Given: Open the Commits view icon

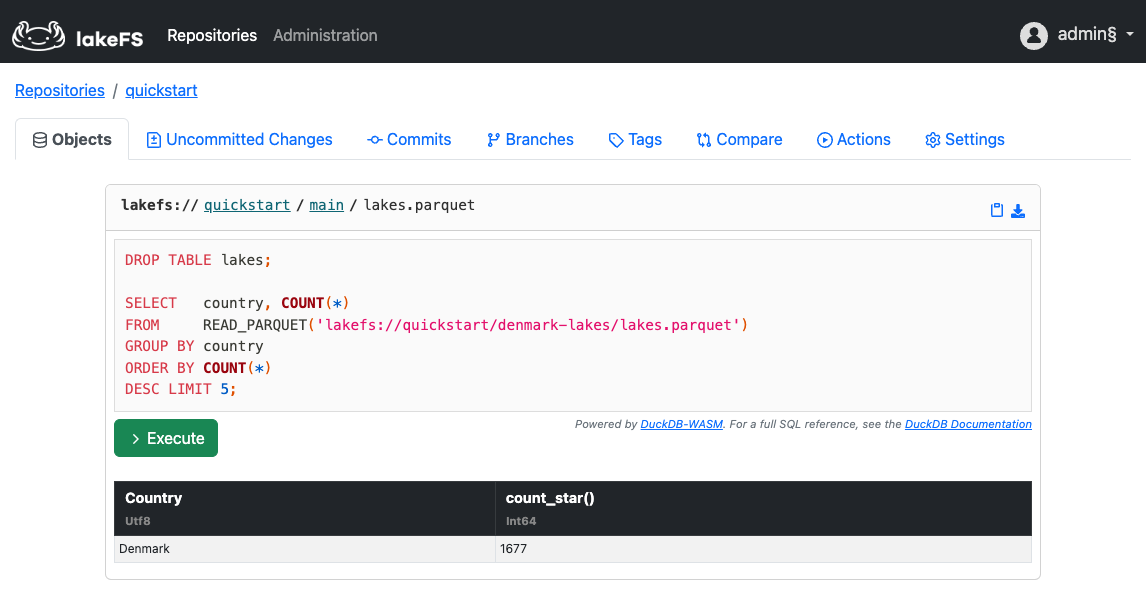Looking at the screenshot, I should (376, 139).
